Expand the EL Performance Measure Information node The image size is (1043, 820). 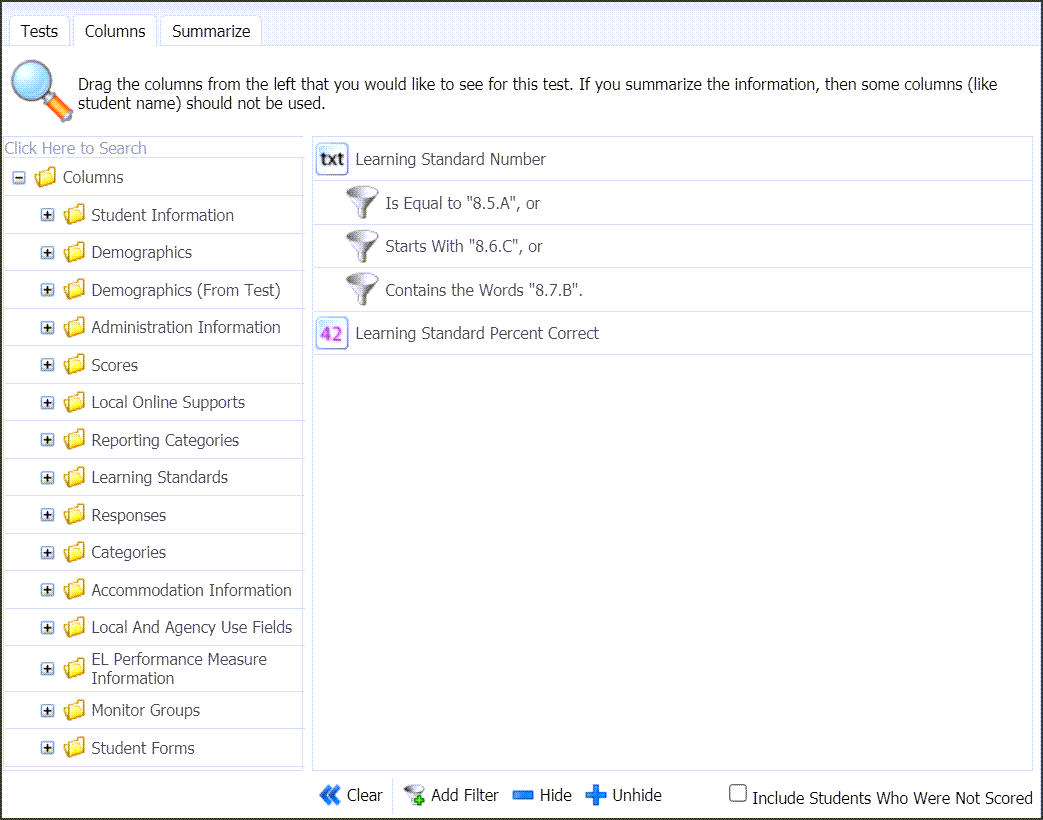pos(47,669)
